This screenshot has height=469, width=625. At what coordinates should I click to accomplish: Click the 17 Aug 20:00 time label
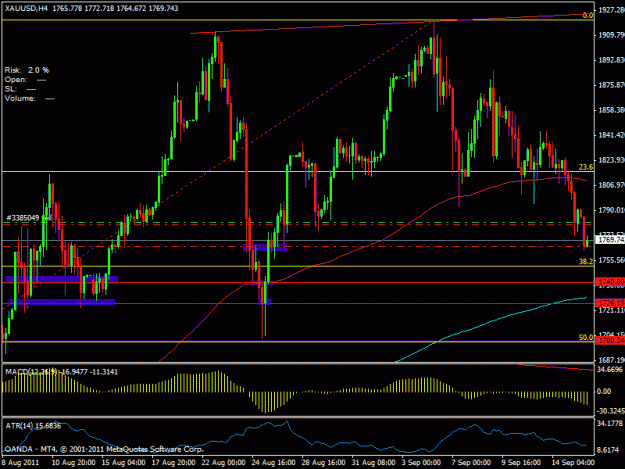point(173,463)
